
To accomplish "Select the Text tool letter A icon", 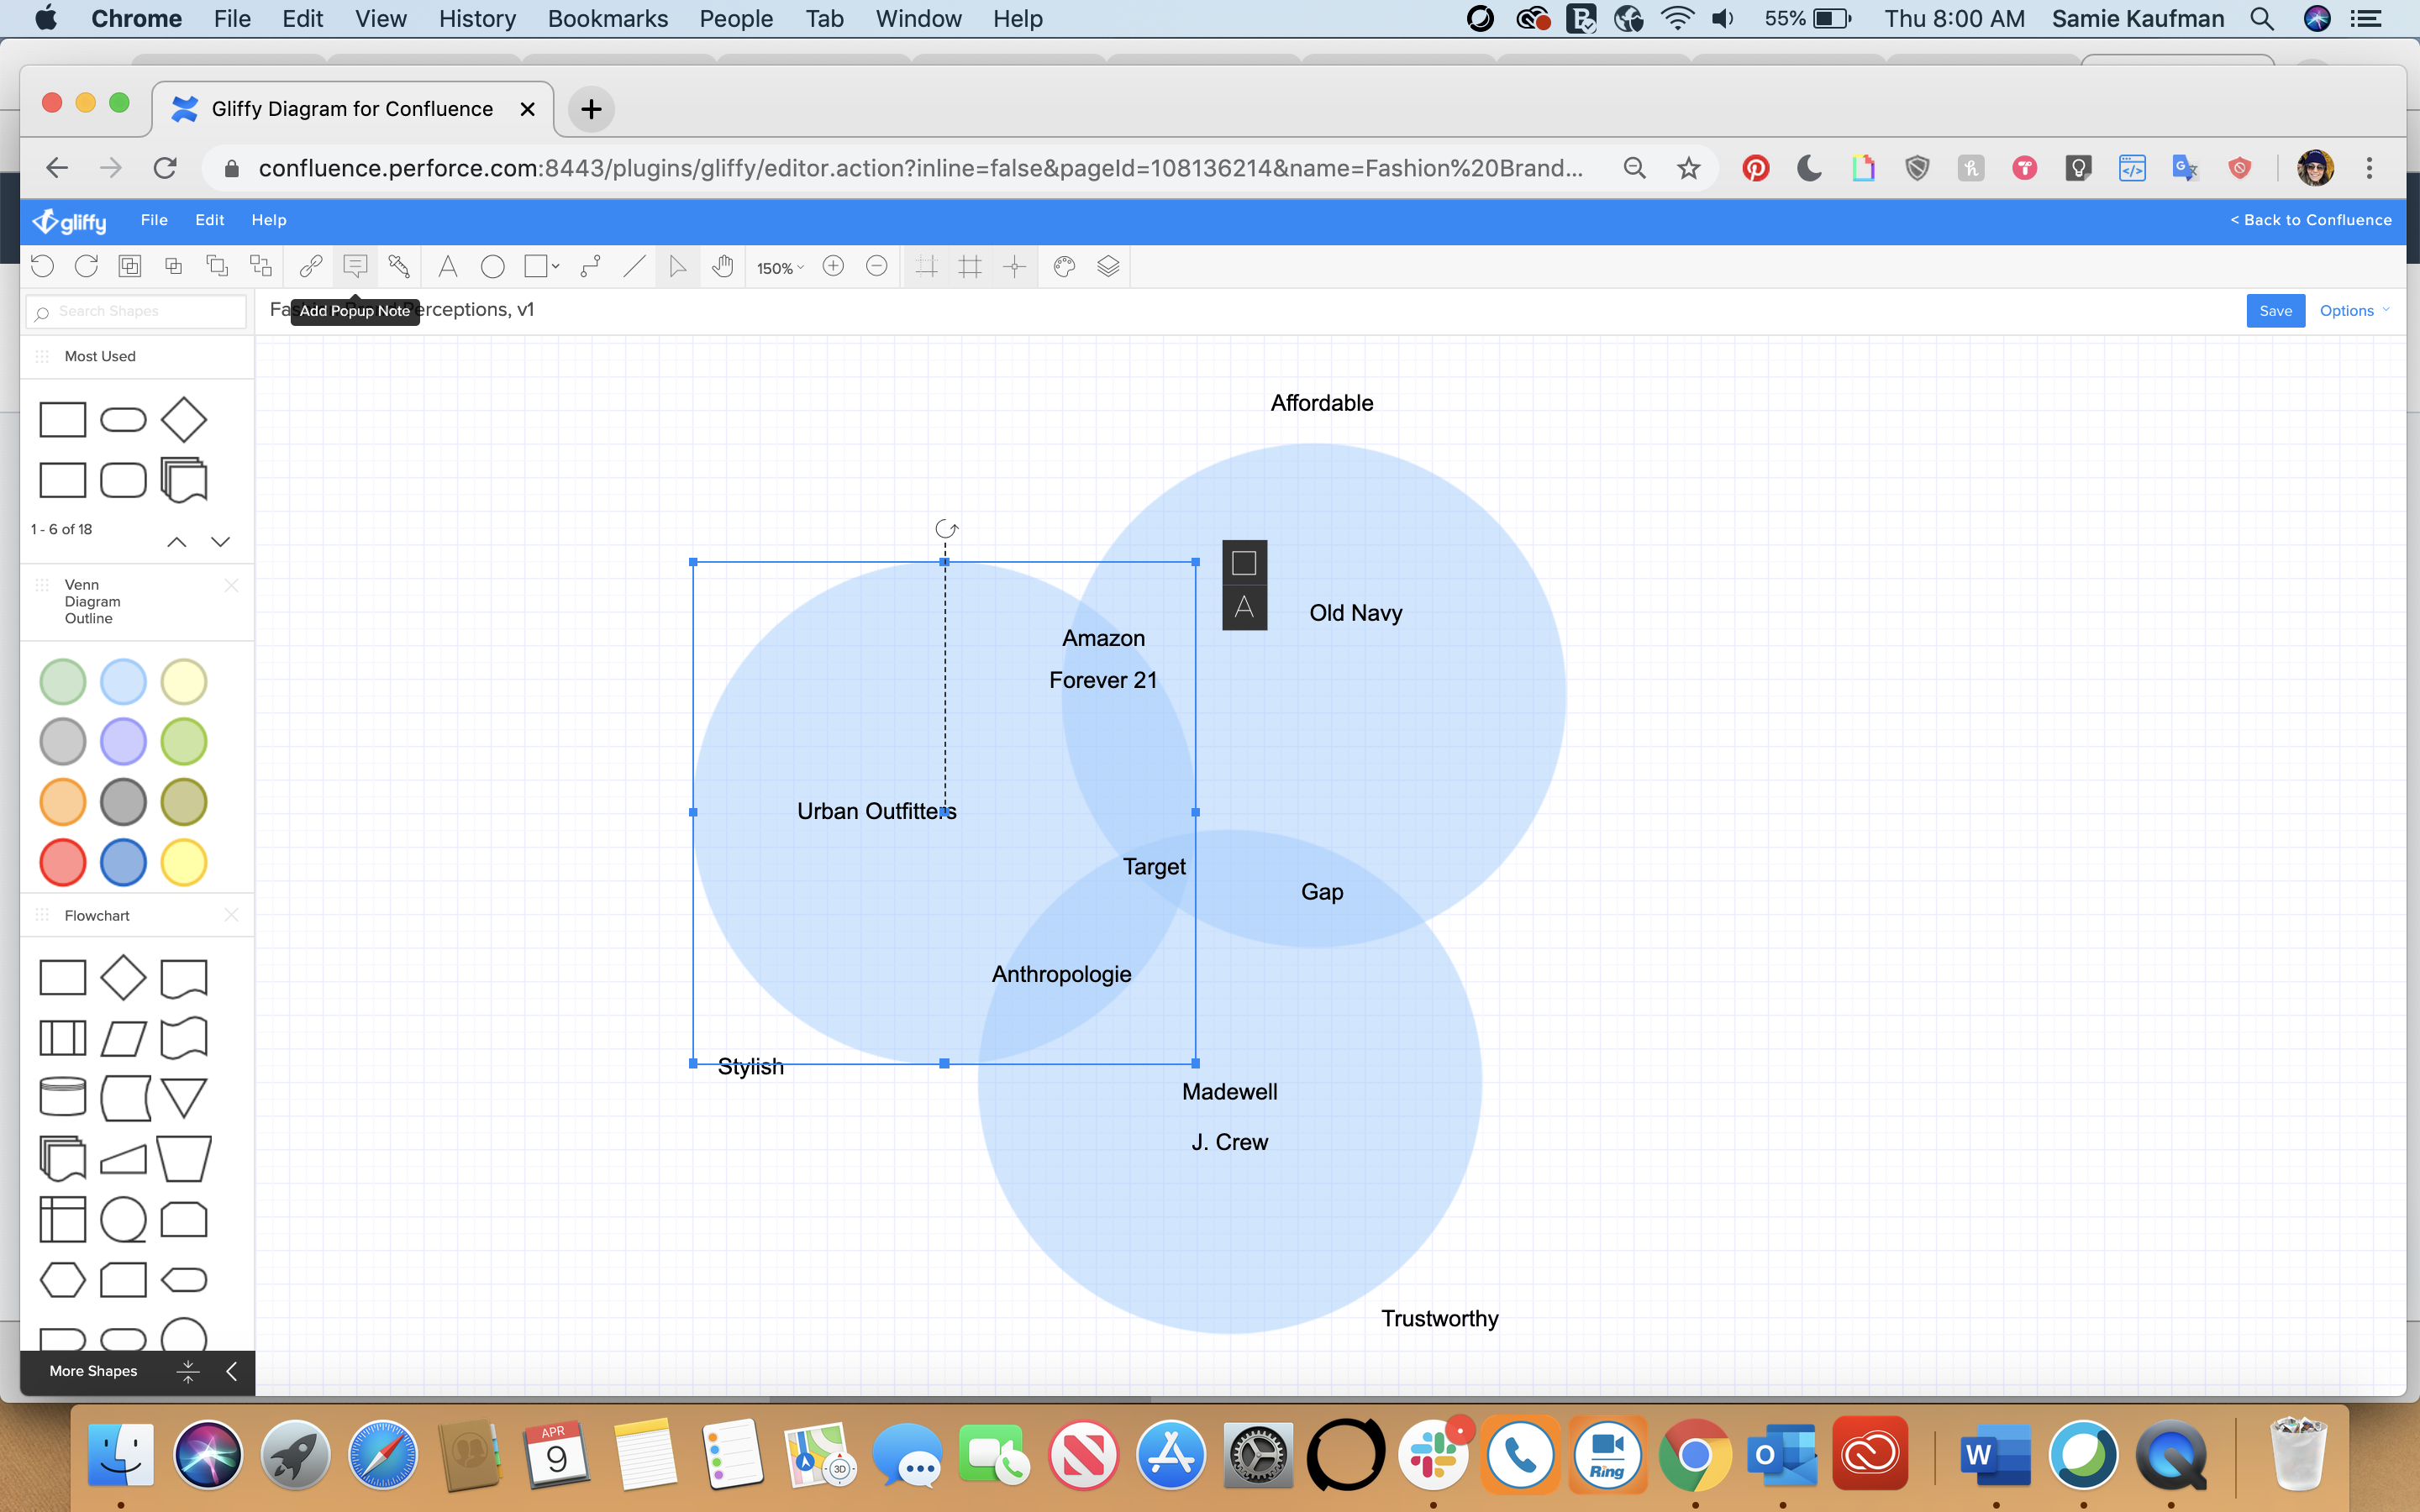I will coord(447,266).
